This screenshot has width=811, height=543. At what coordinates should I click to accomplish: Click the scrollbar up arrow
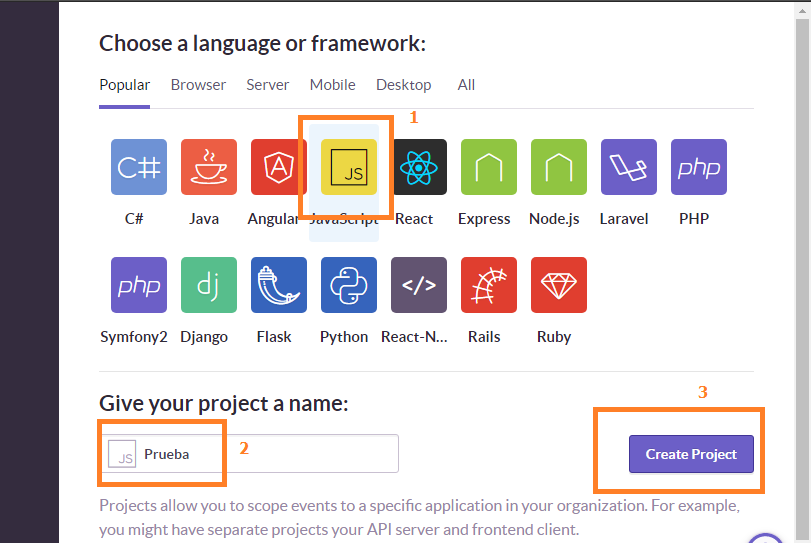803,10
